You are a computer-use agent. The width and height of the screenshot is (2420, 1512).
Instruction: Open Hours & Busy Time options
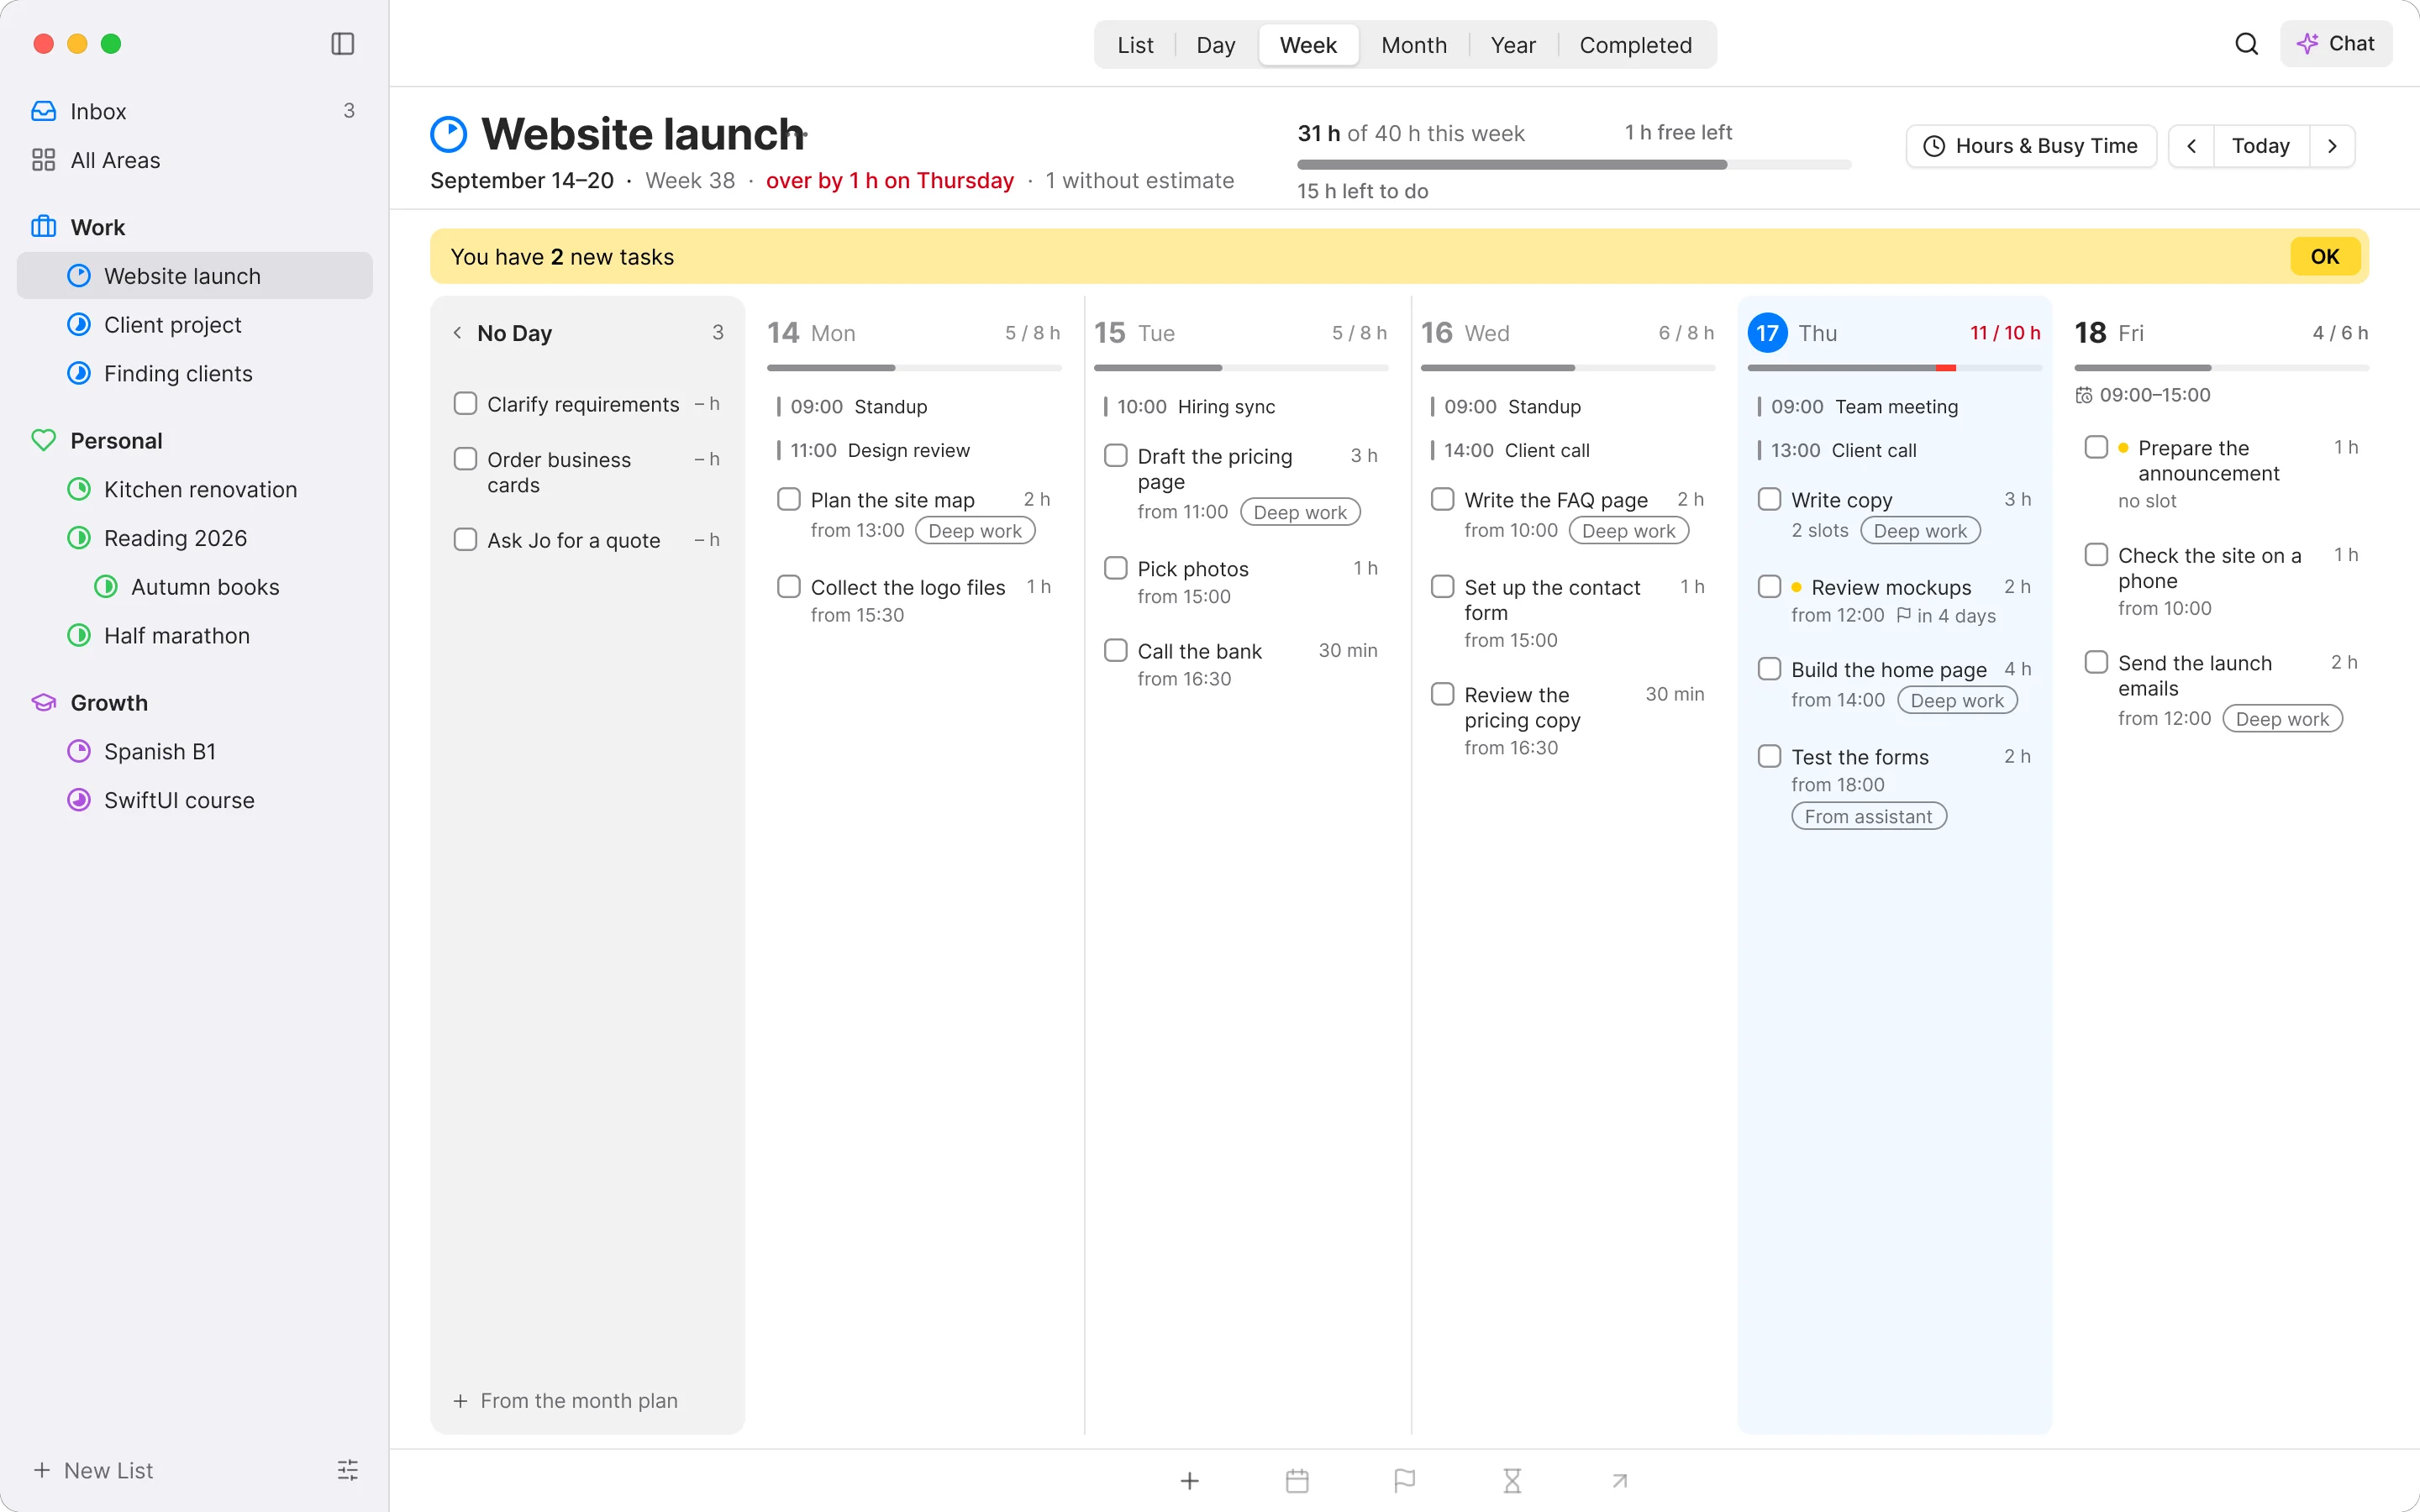(2031, 146)
